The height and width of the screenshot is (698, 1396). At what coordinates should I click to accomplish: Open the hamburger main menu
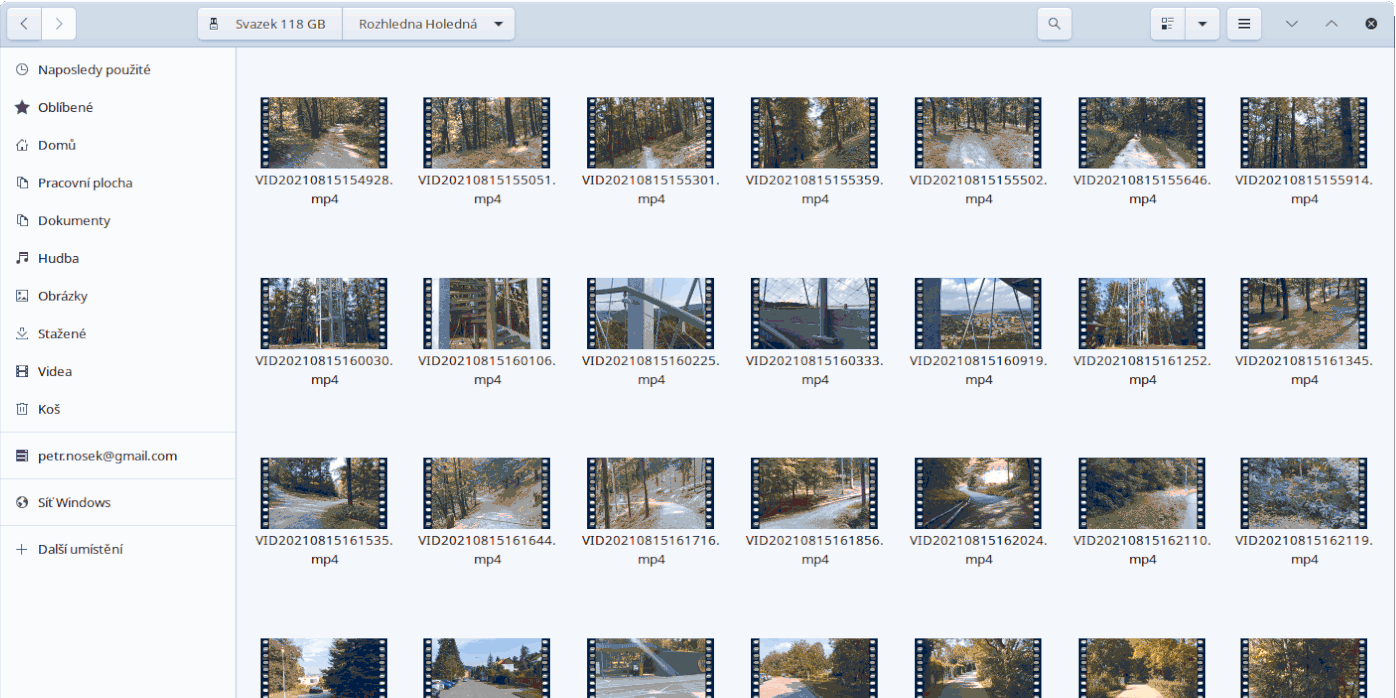click(x=1244, y=24)
